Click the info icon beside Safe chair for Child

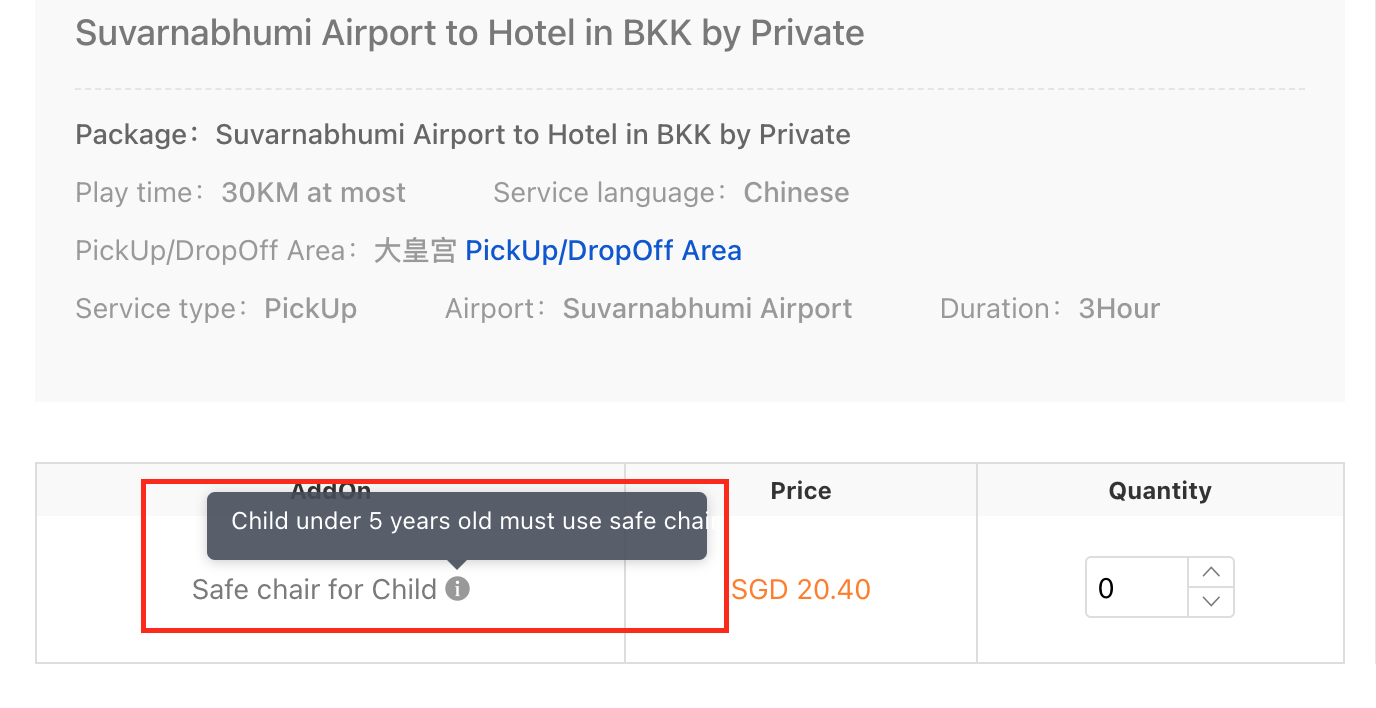click(457, 589)
